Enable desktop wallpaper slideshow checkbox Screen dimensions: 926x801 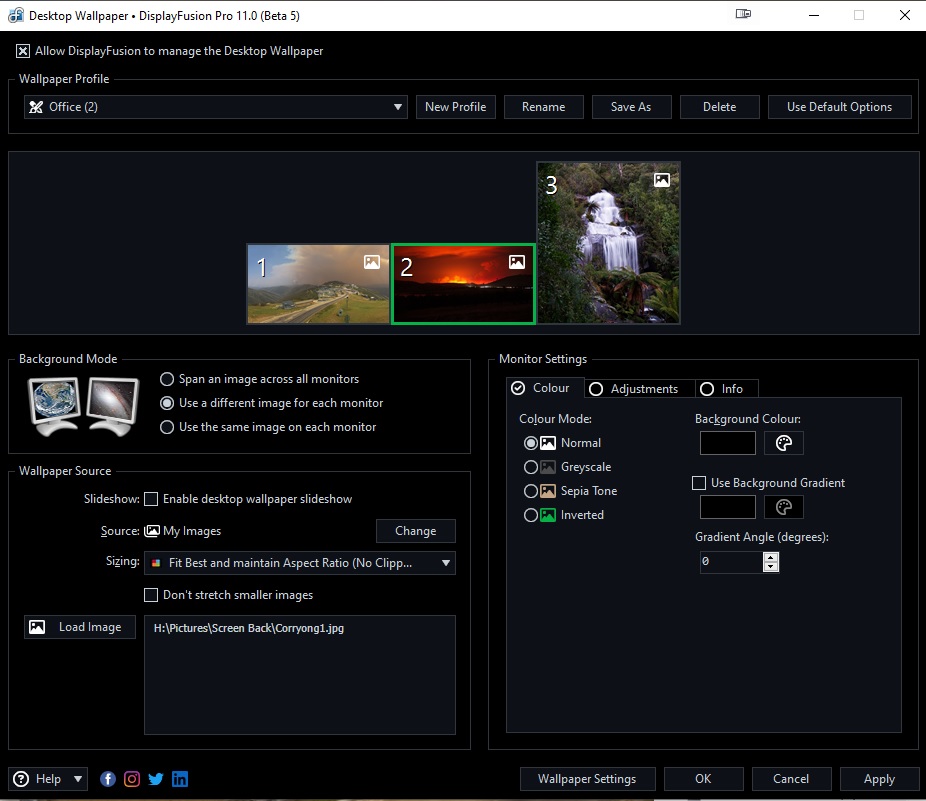click(151, 499)
